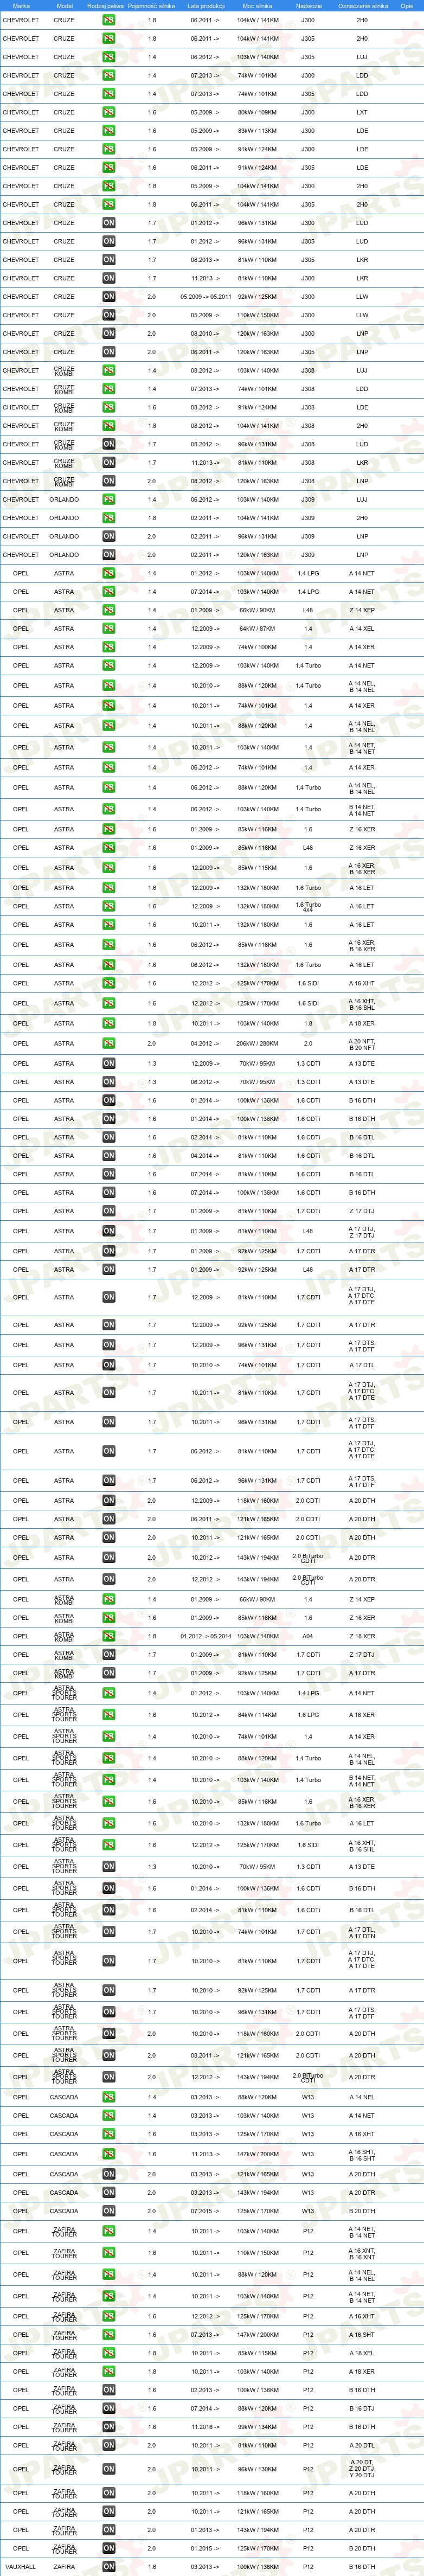Viewport: 424px width, 2576px height.
Task: Select the '1.6 Turbo 4x4' body cell
Action: point(308,907)
